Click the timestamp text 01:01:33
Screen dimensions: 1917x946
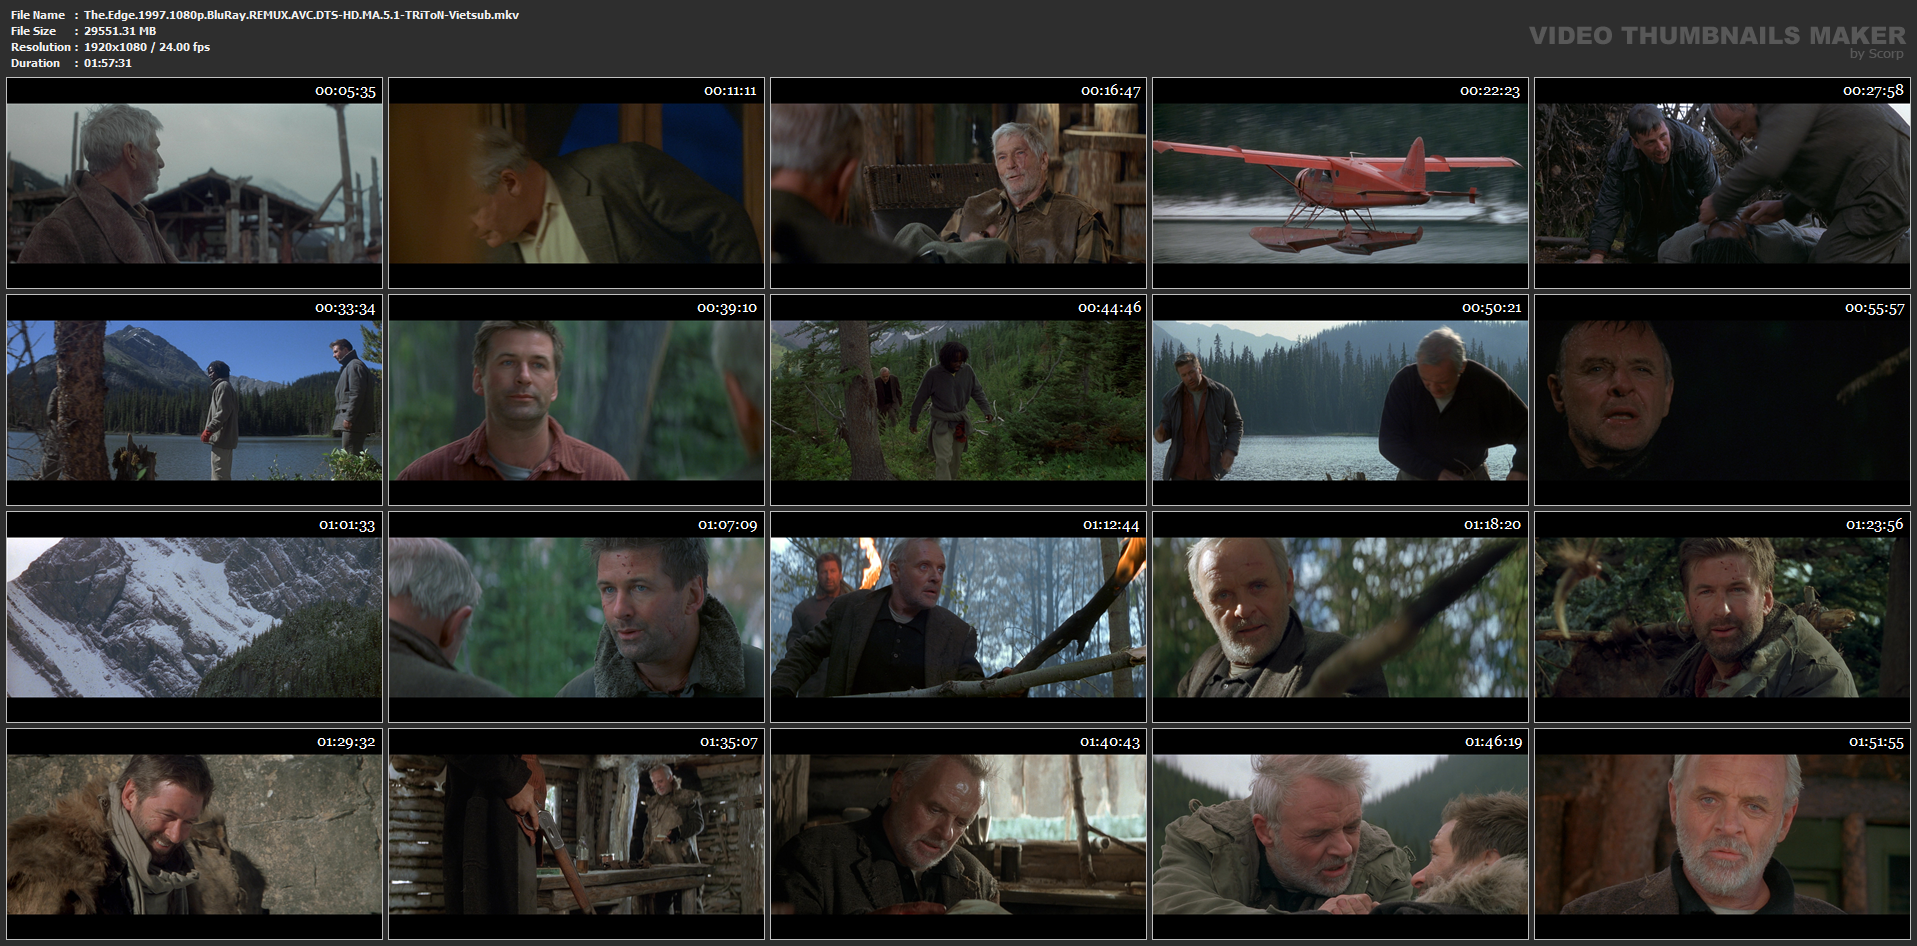[347, 525]
